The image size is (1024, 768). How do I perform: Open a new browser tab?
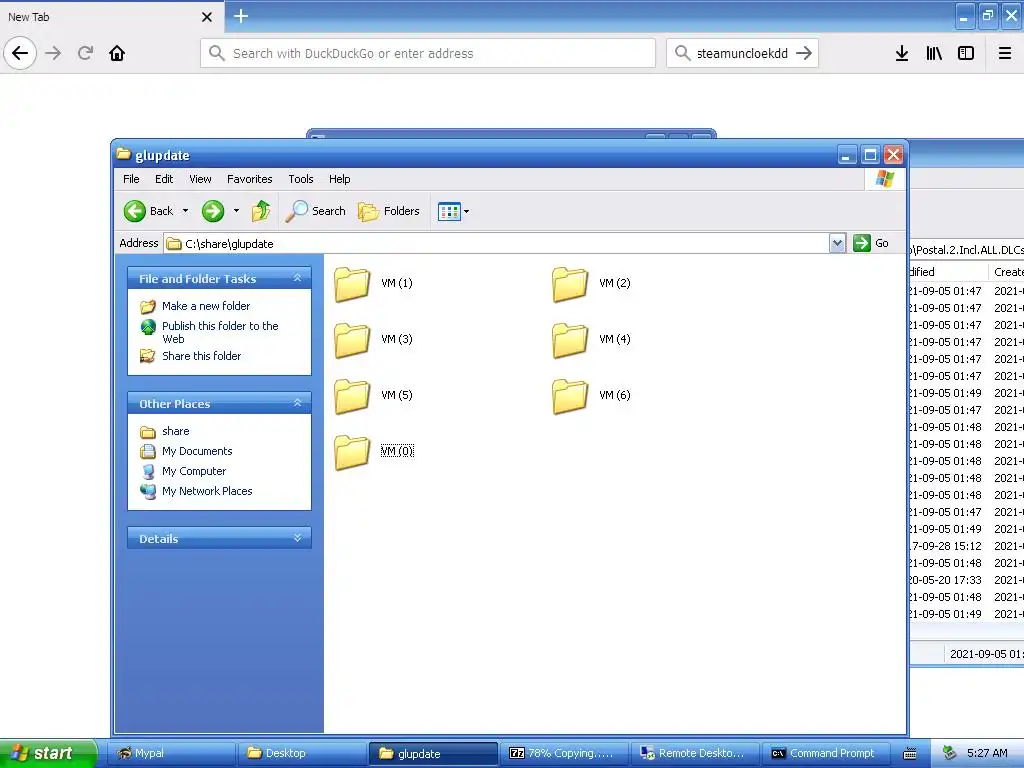pos(240,16)
